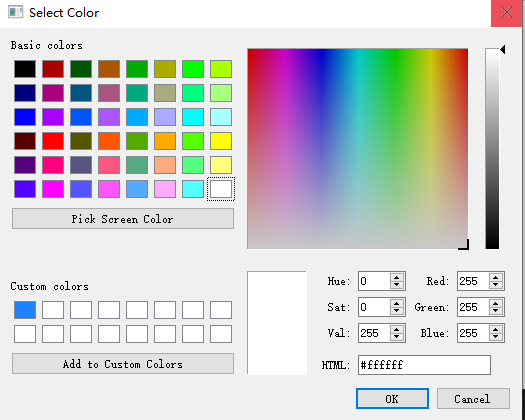
Task: Decrease Val with the down arrow
Action: [x=397, y=337]
